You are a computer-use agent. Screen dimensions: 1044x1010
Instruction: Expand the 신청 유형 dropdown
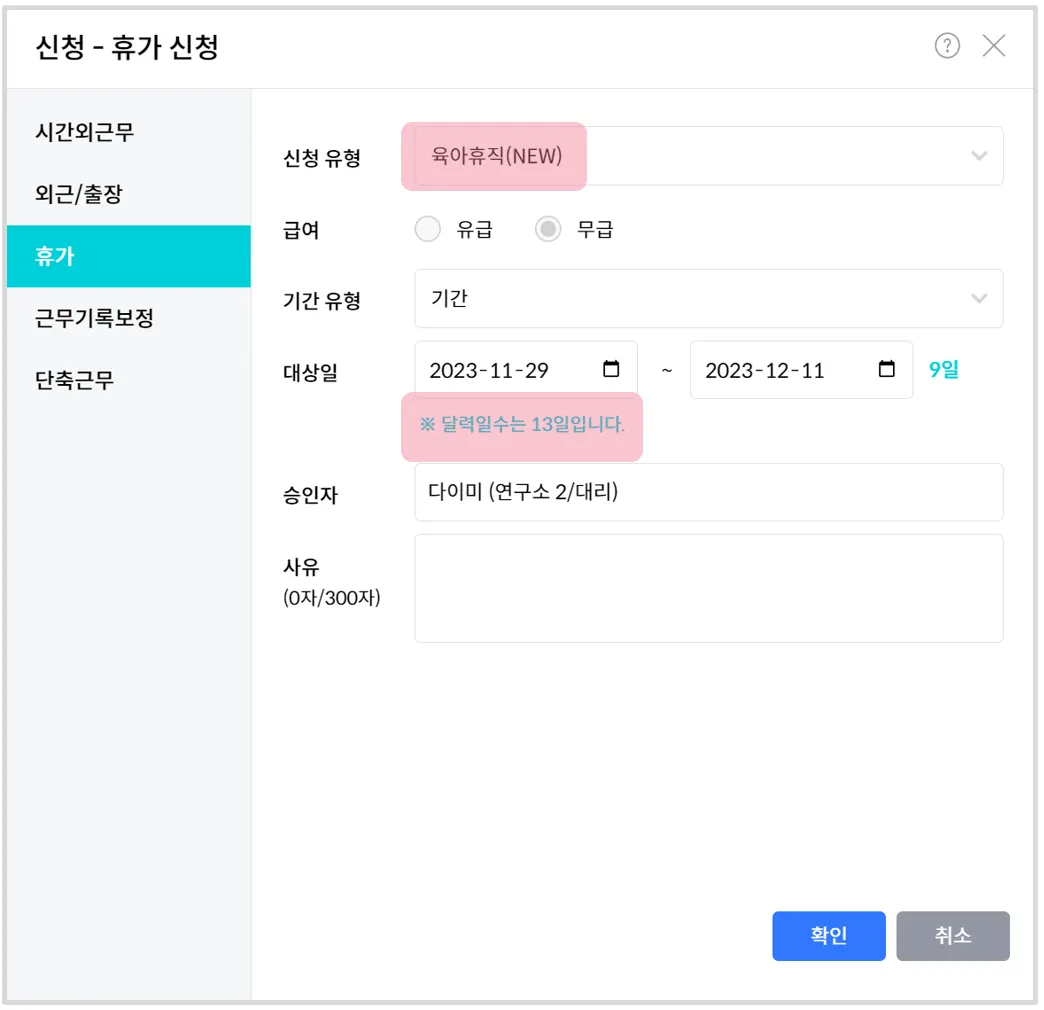point(708,156)
